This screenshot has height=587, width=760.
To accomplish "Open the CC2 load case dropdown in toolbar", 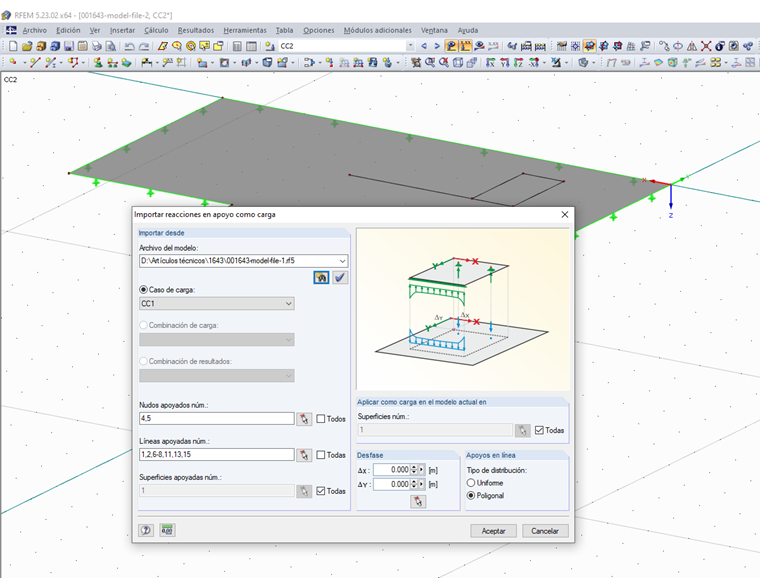I will pyautogui.click(x=411, y=46).
